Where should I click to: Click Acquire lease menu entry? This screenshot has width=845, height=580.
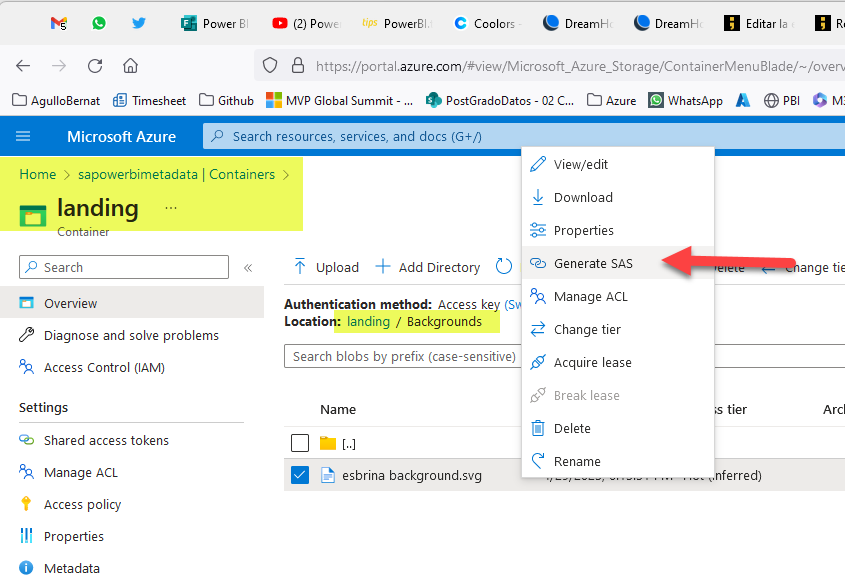pyautogui.click(x=592, y=362)
